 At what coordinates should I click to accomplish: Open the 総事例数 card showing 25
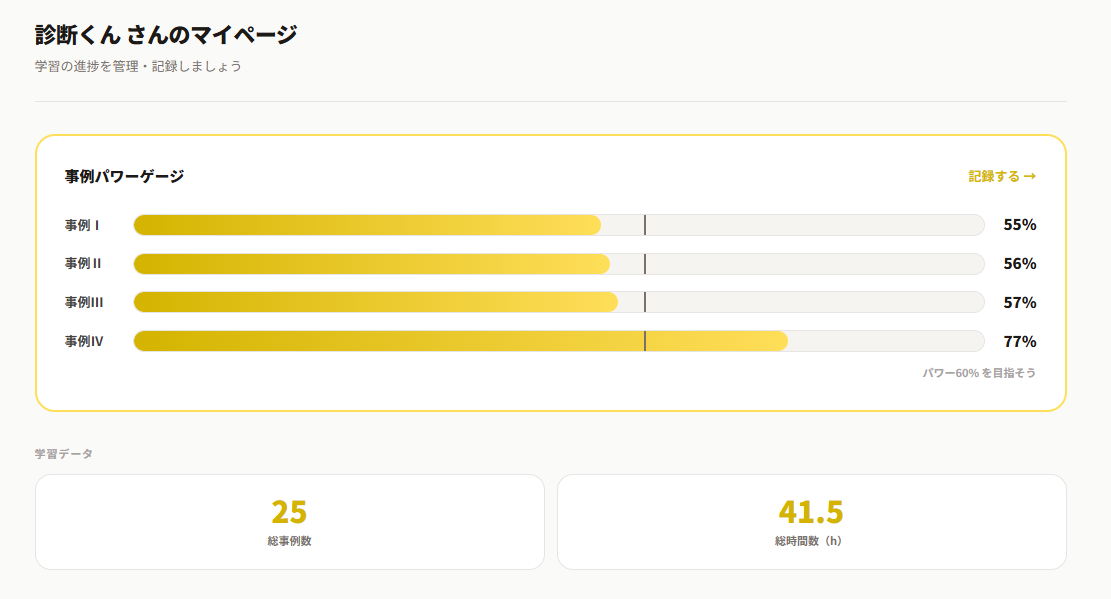(290, 522)
